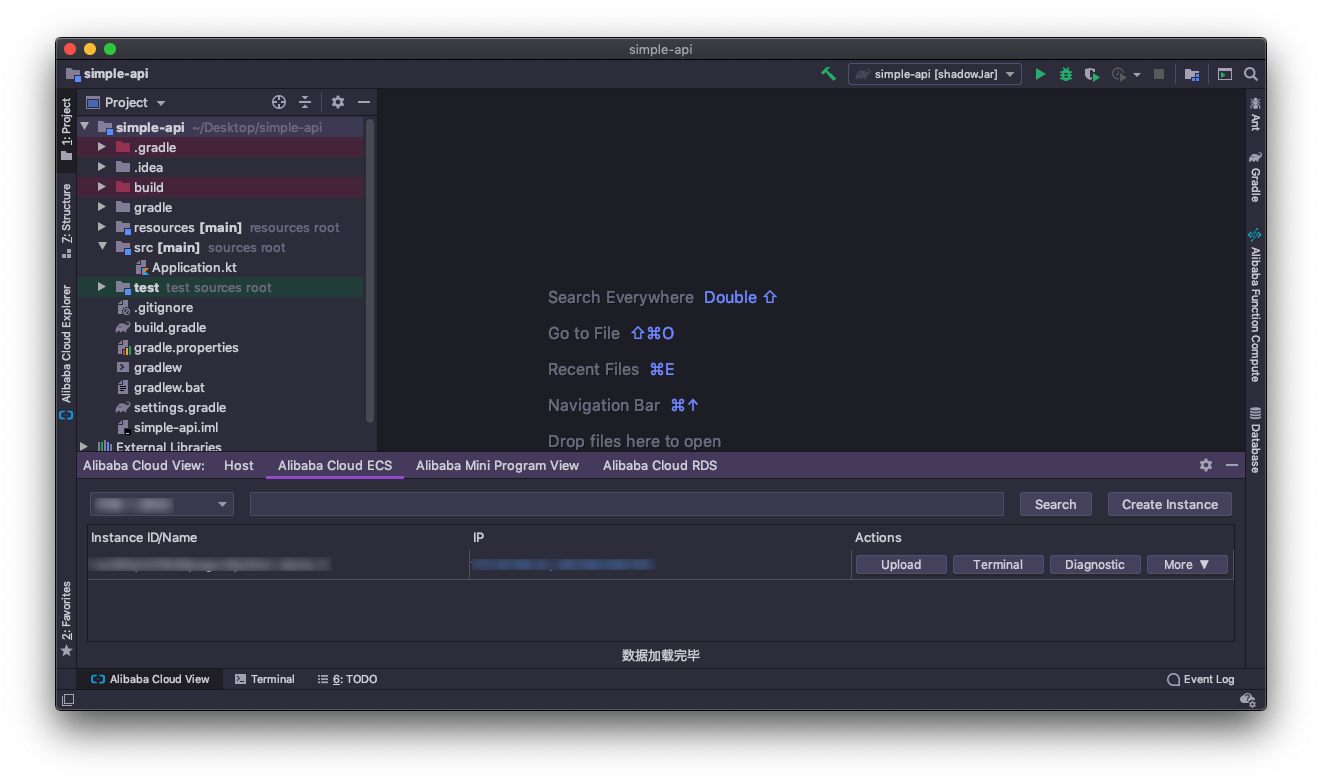Switch to Alibaba Mini Program View tab
This screenshot has height=784, width=1322.
point(497,465)
